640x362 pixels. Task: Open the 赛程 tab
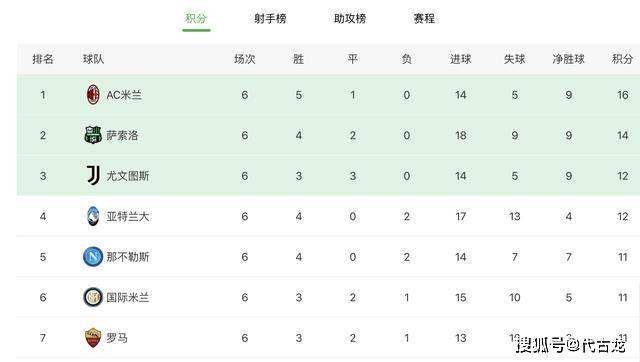tap(424, 18)
